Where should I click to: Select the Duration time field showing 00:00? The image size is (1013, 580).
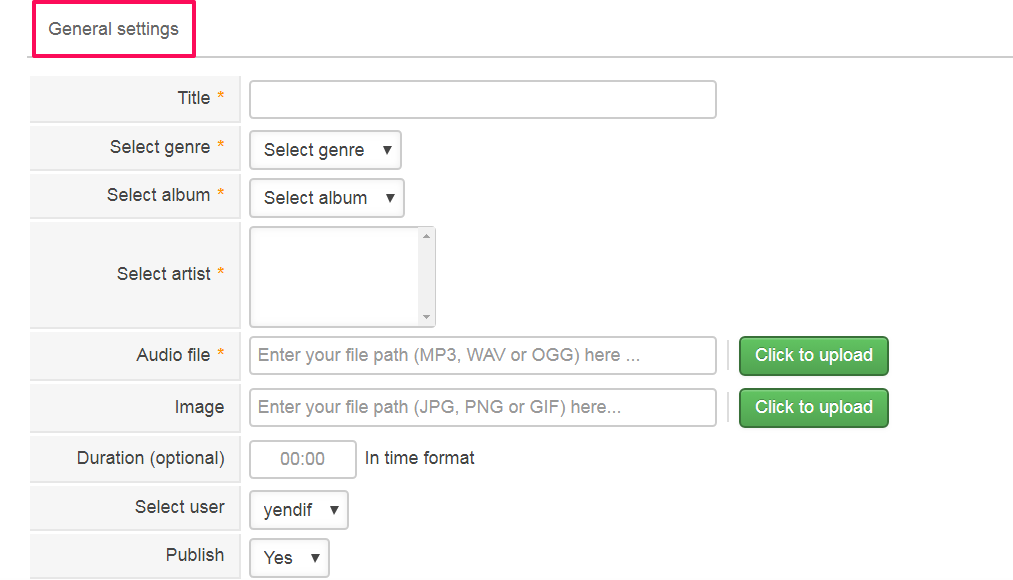[302, 459]
